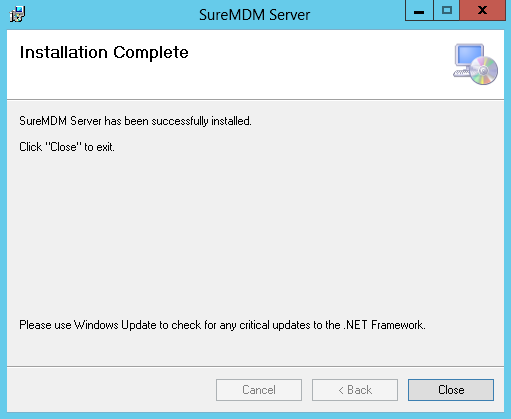
Task: Open the installer system menu icon
Action: (x=17, y=14)
